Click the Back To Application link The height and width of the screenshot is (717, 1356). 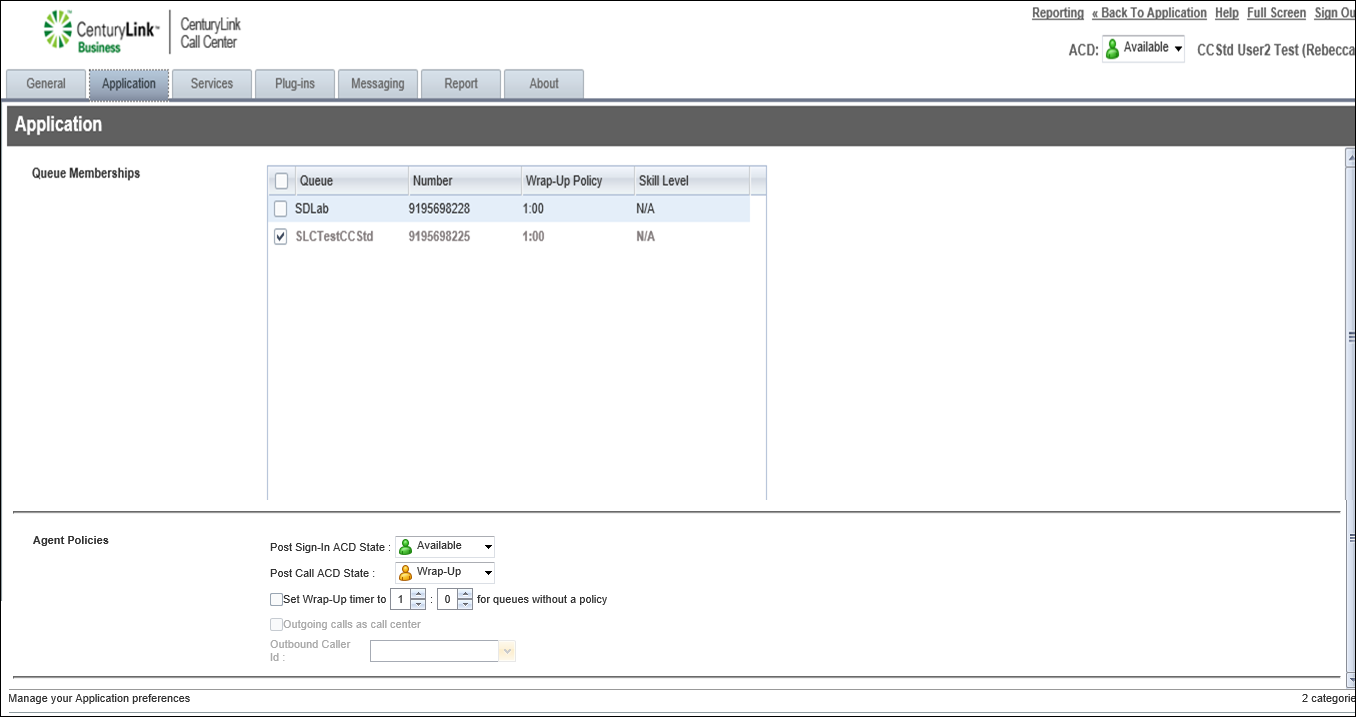tap(1149, 13)
